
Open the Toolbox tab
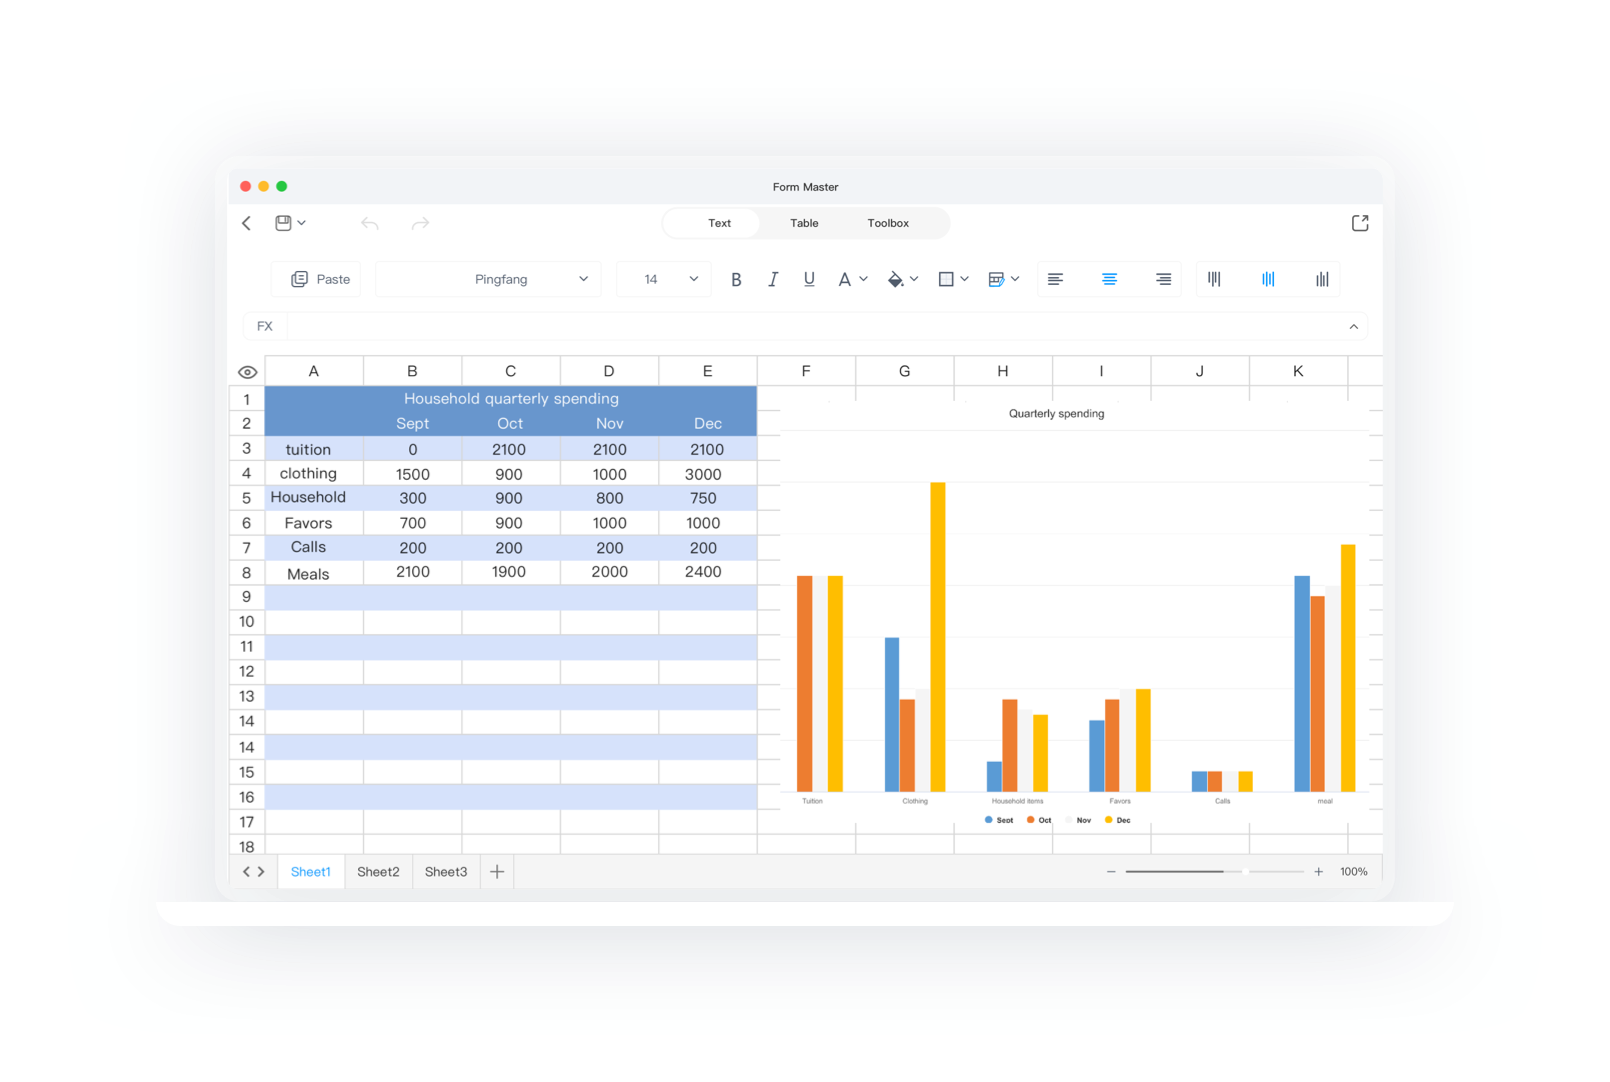tap(888, 223)
